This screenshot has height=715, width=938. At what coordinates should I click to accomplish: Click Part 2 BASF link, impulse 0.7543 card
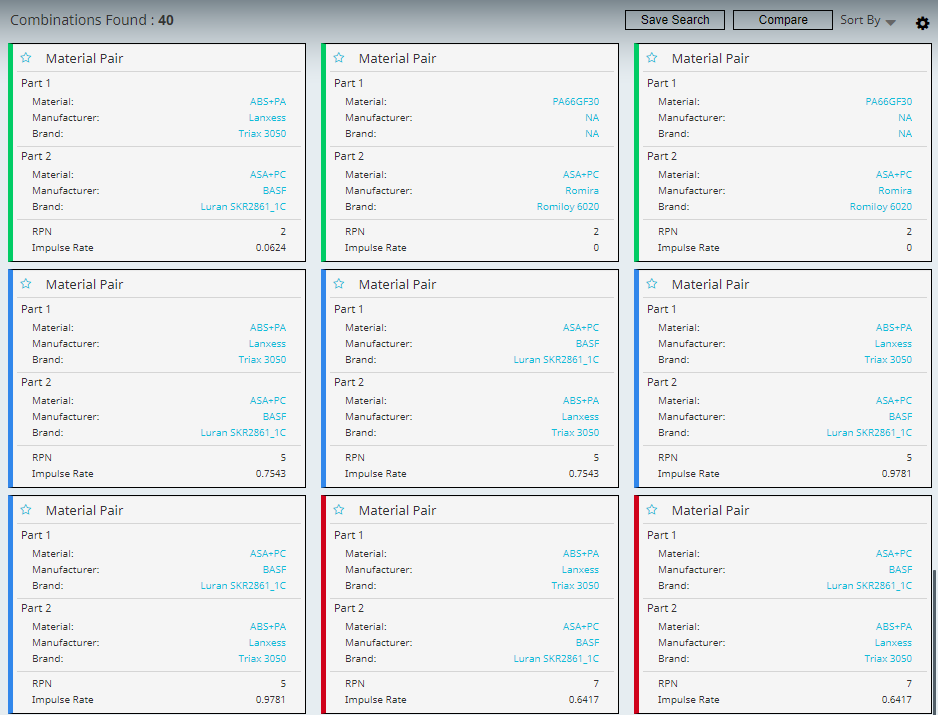[x=275, y=417]
